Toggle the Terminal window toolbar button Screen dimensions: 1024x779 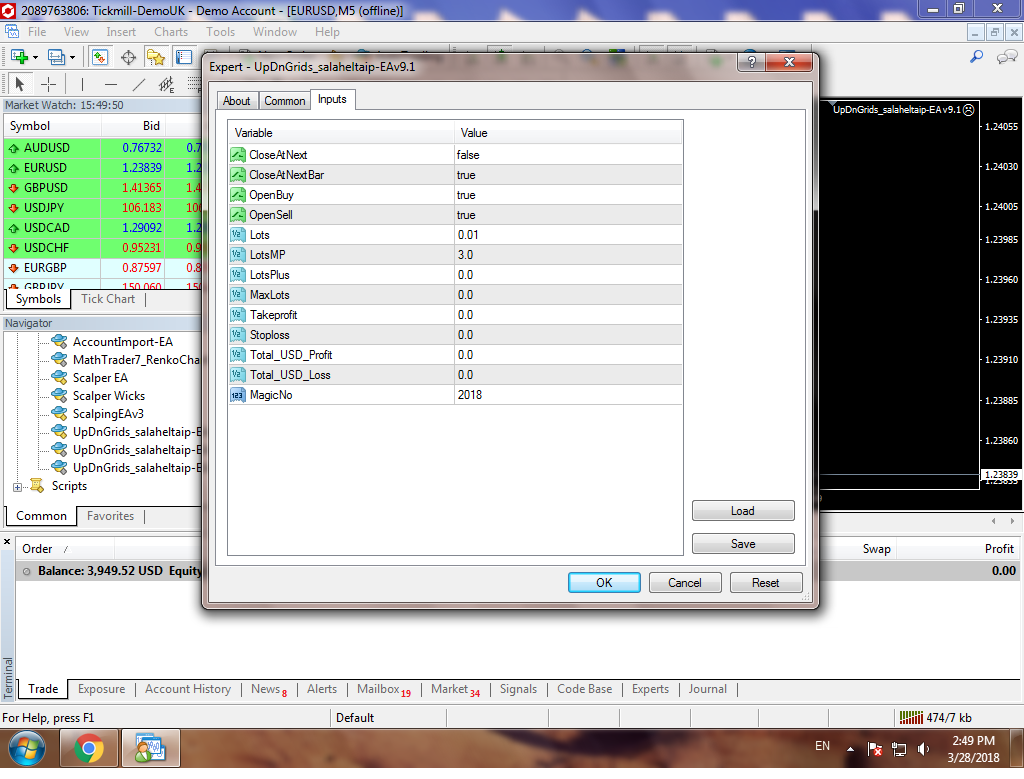(x=184, y=57)
